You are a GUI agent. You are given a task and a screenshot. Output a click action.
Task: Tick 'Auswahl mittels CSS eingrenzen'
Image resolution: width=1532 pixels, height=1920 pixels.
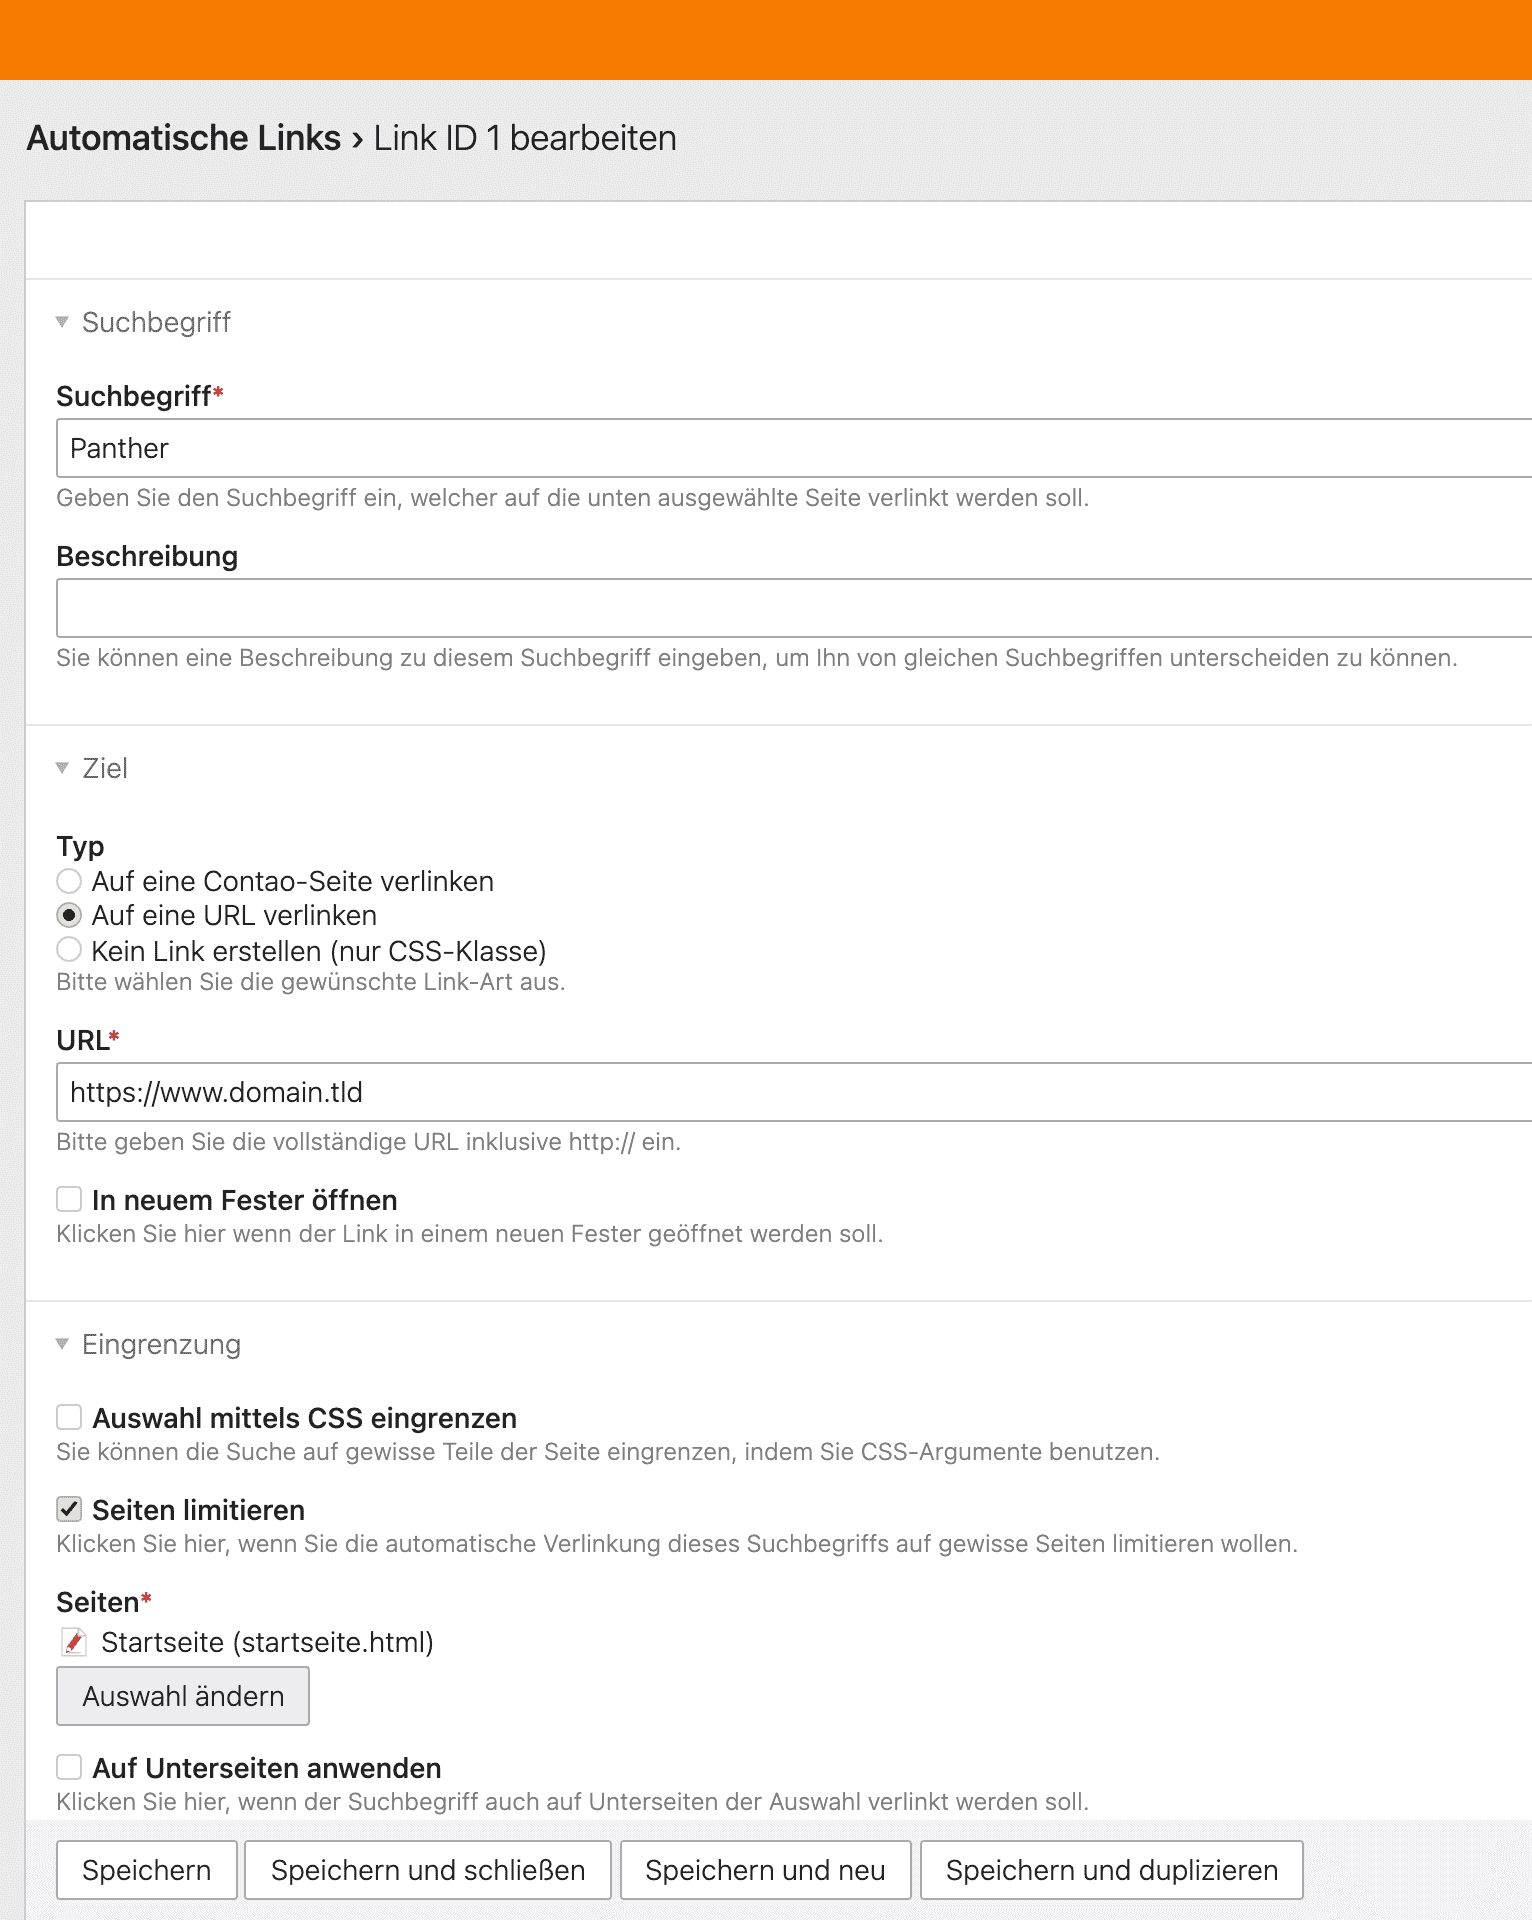[x=69, y=1417]
